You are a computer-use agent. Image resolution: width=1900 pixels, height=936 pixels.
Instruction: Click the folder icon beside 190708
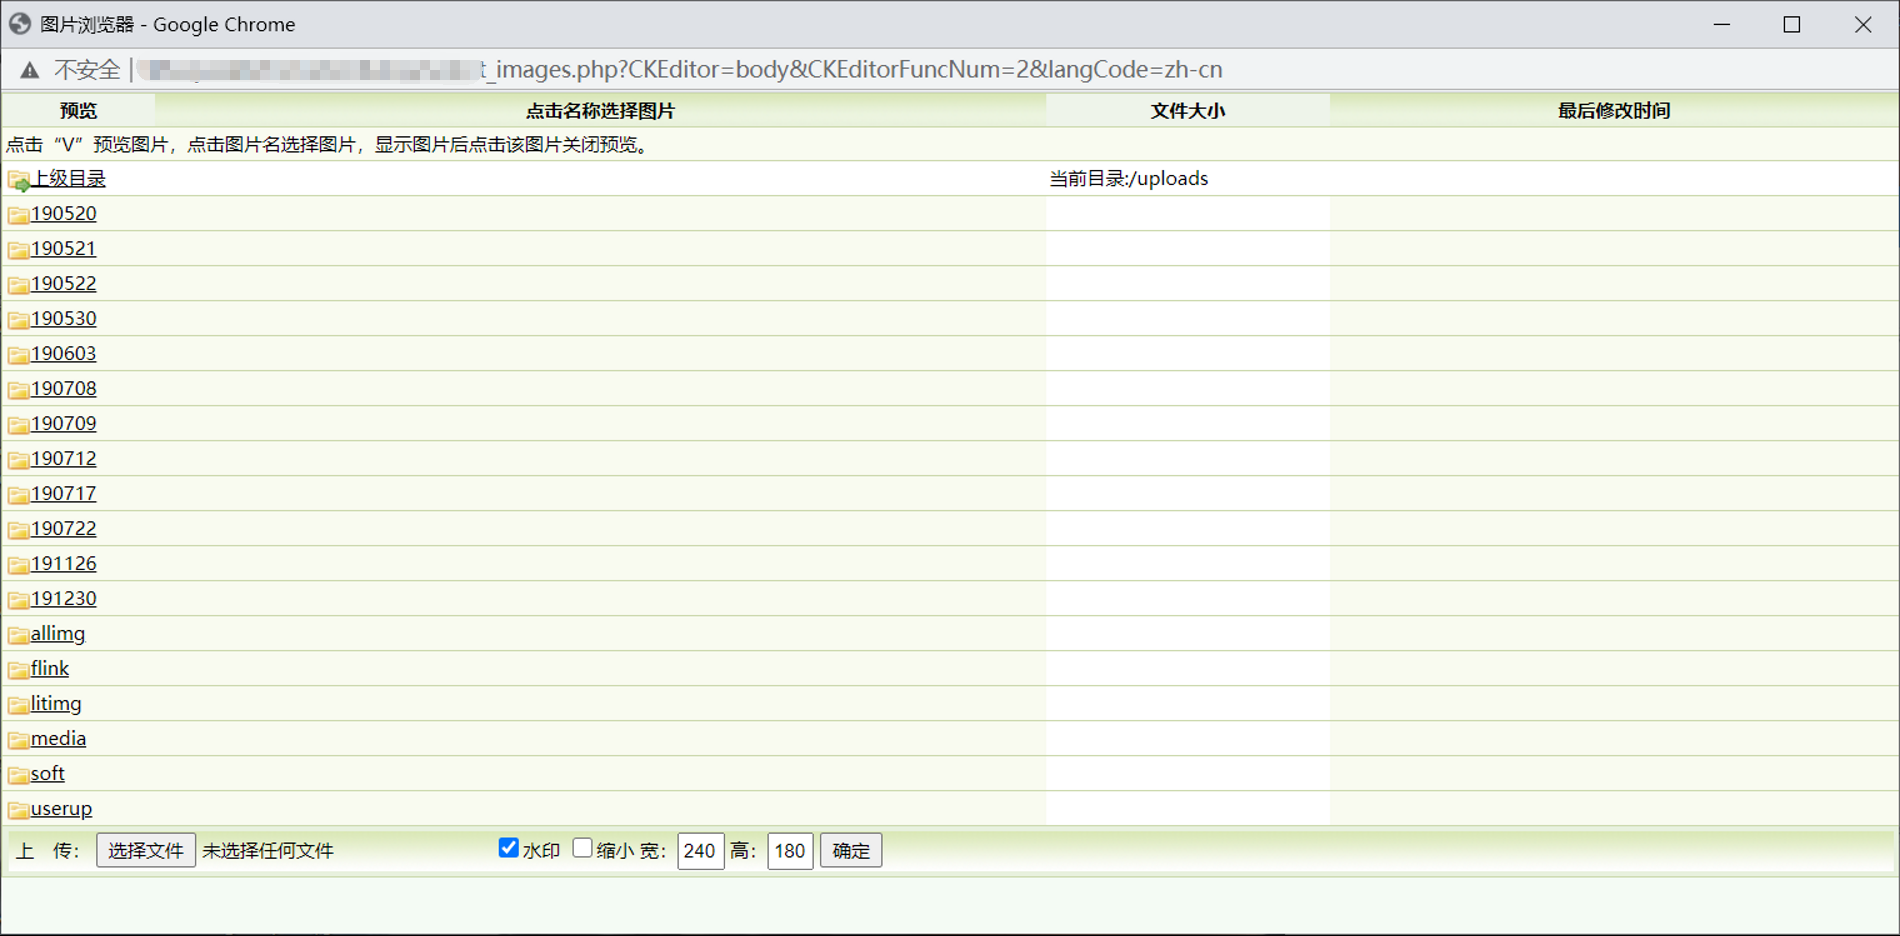18,389
